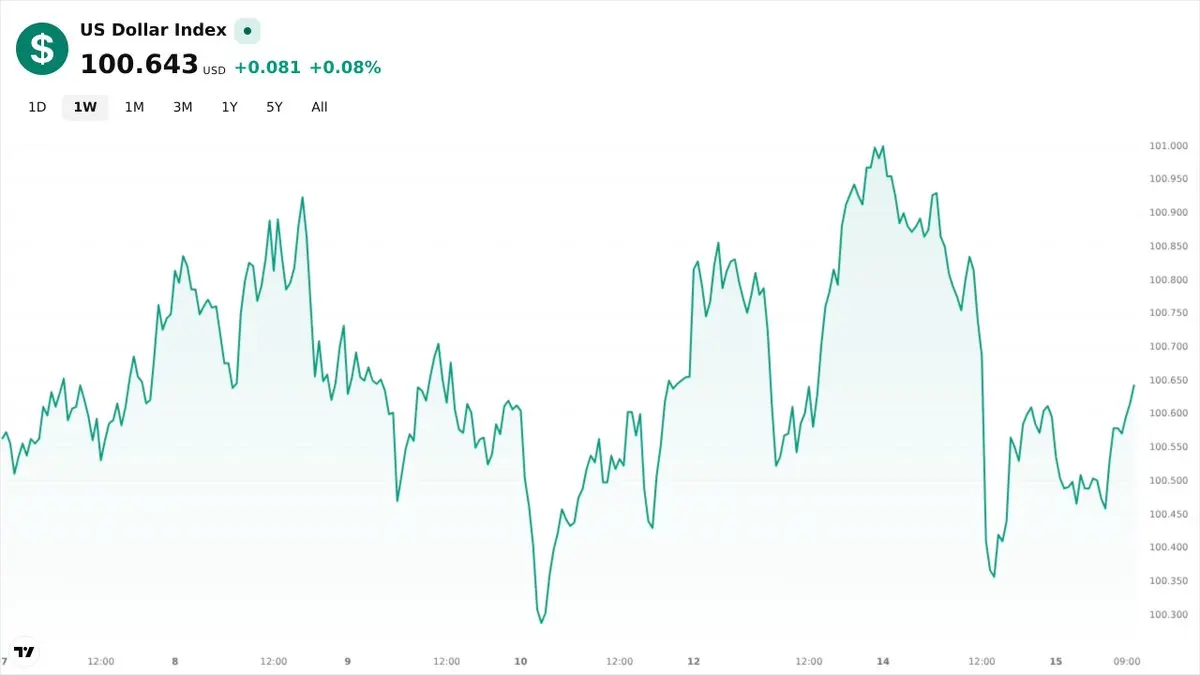Click the +0.08% percentage change
This screenshot has width=1200, height=675.
click(x=345, y=67)
